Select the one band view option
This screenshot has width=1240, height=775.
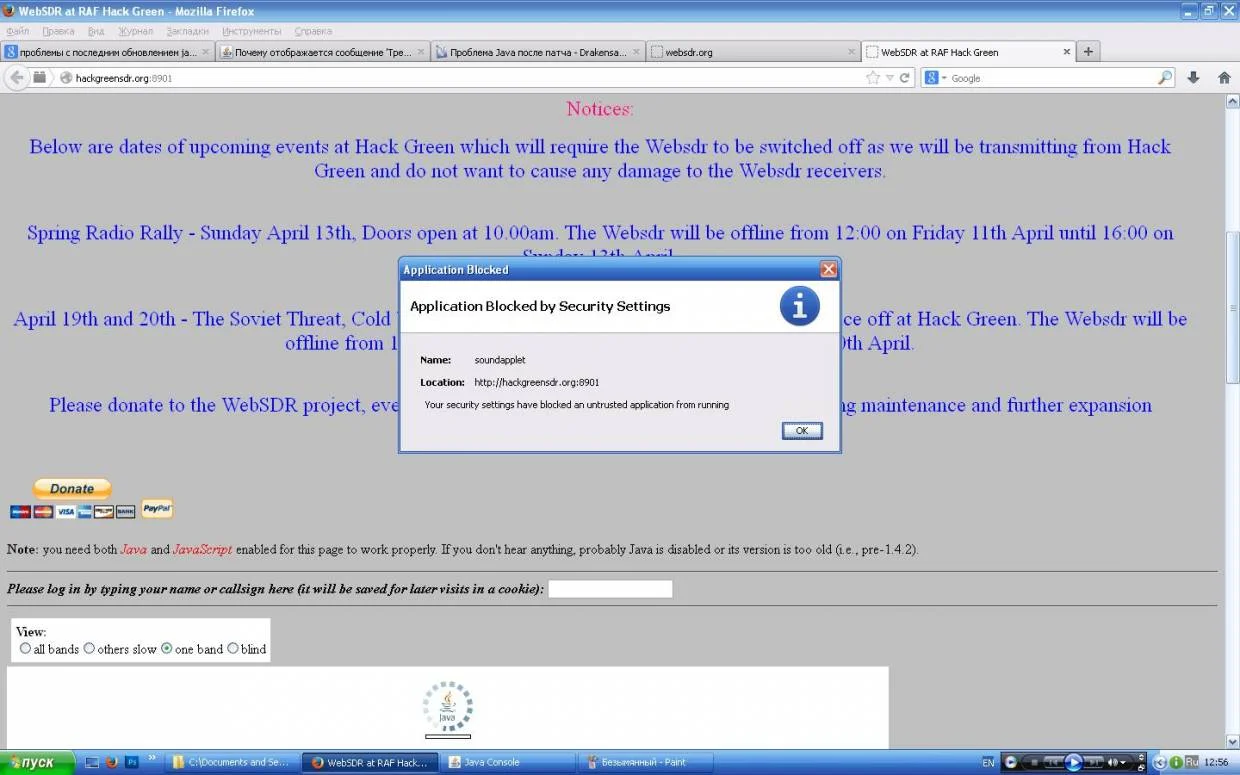(x=166, y=648)
